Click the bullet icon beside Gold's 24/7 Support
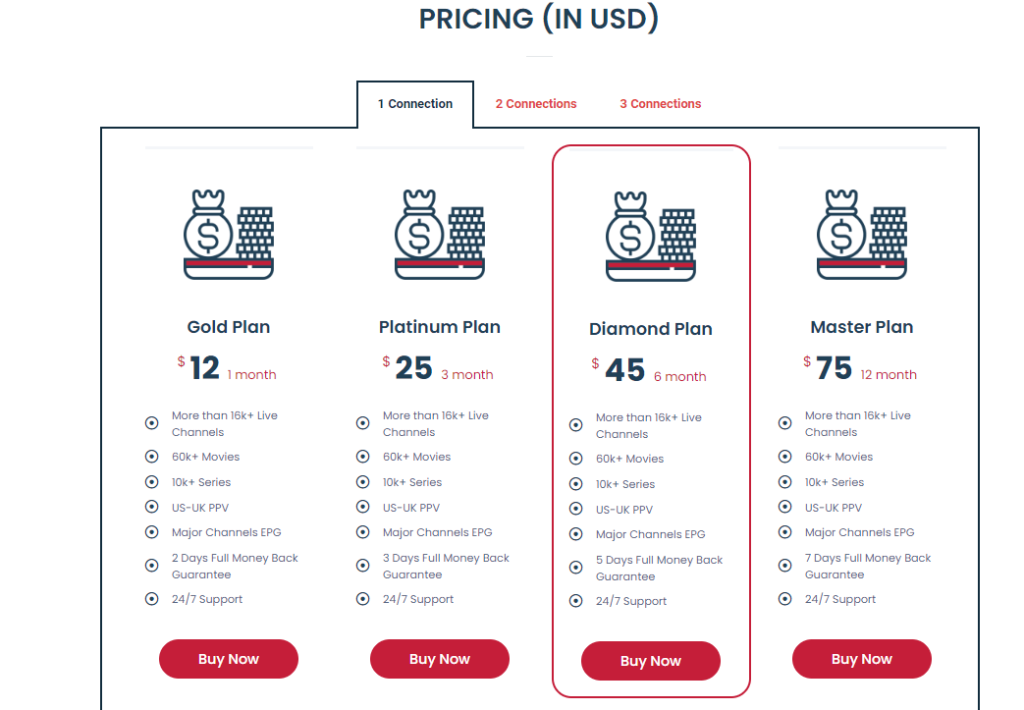The image size is (1024, 710). pyautogui.click(x=152, y=599)
